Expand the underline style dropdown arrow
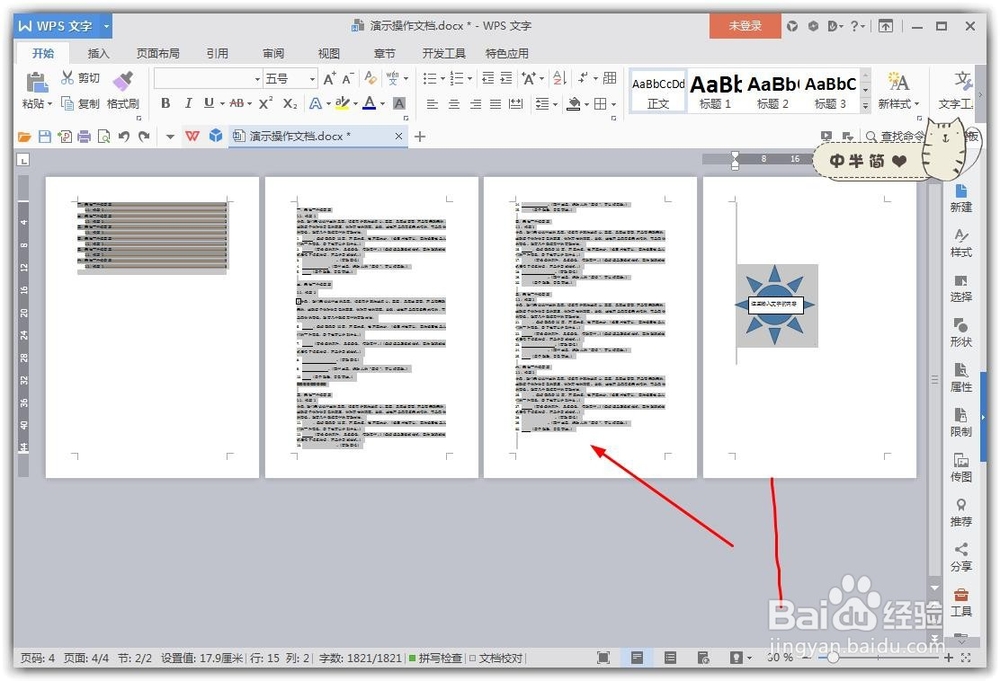Viewport: 1000px width, 681px height. point(223,103)
